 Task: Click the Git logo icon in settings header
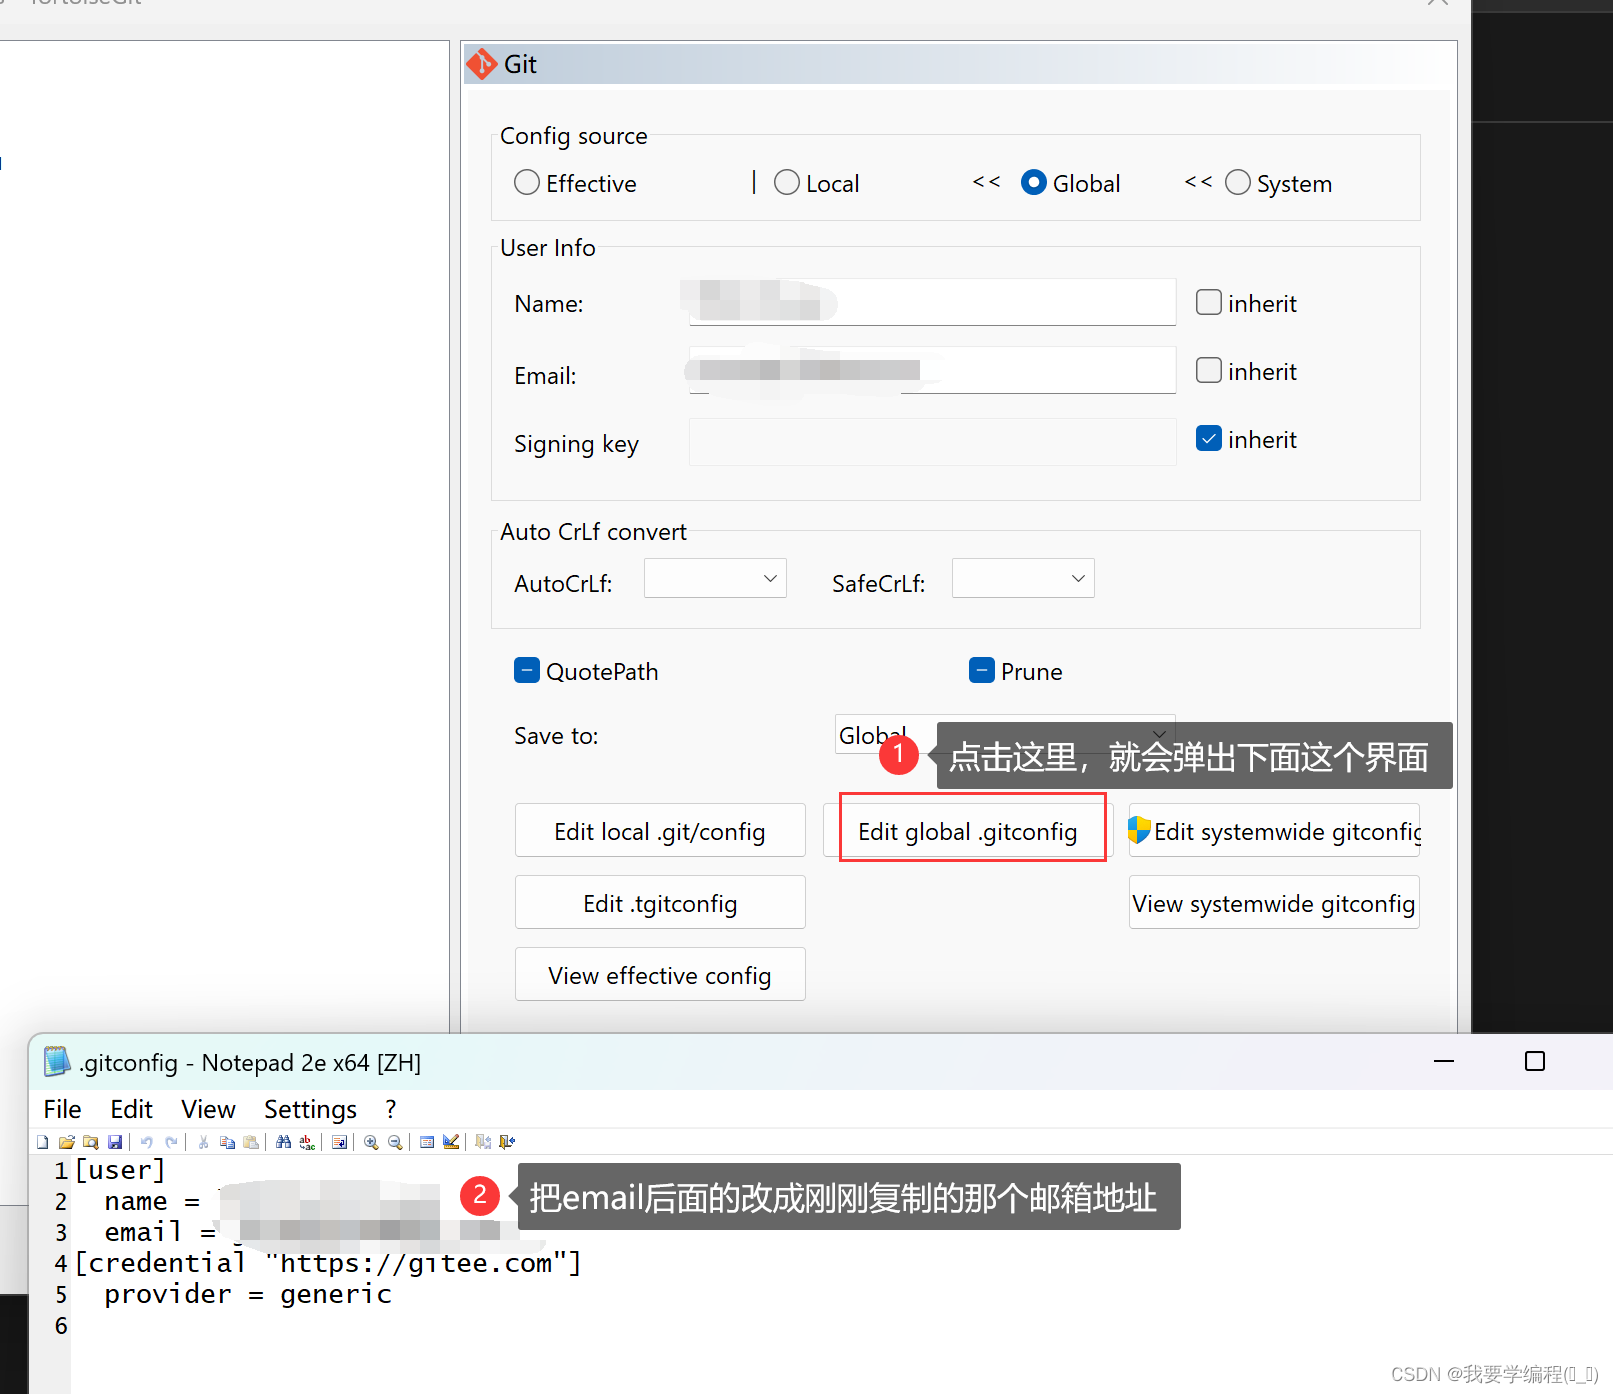click(x=482, y=64)
